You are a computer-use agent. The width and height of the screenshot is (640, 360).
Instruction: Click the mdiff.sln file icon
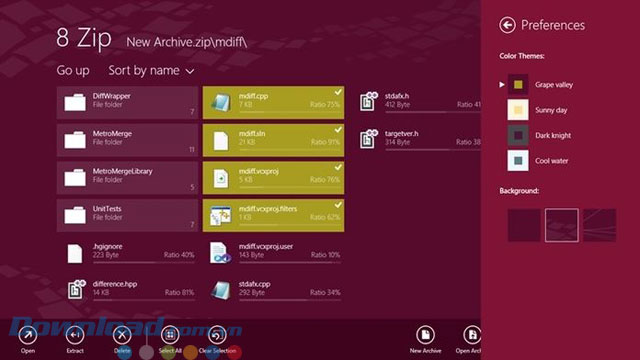point(221,141)
